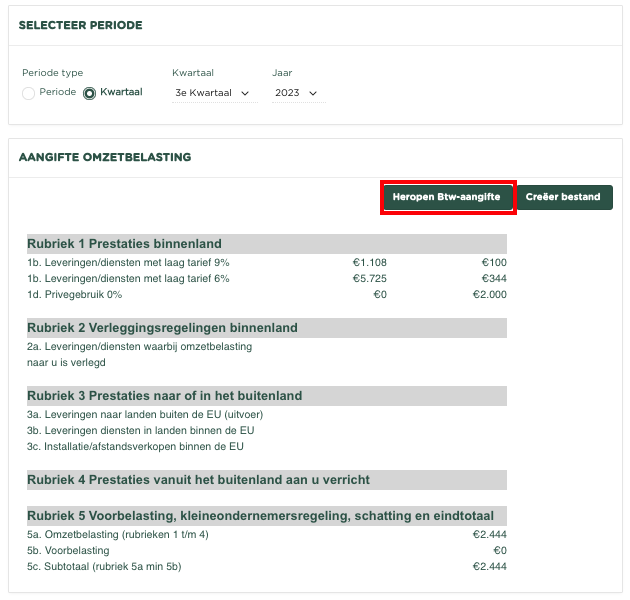This screenshot has width=630, height=600.
Task: Select the Periode radio button
Action: click(29, 93)
